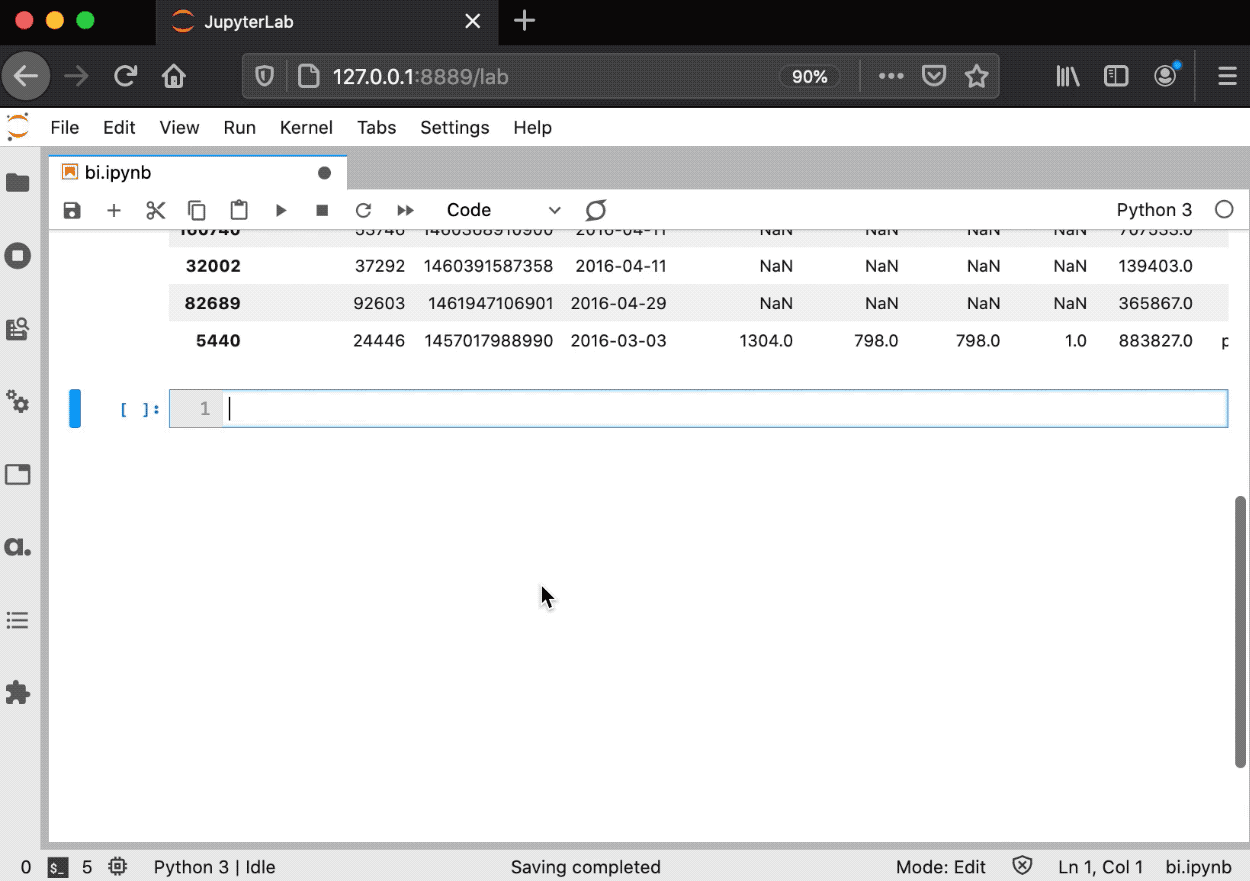Open the Settings menu
The height and width of the screenshot is (881, 1250).
[x=455, y=127]
